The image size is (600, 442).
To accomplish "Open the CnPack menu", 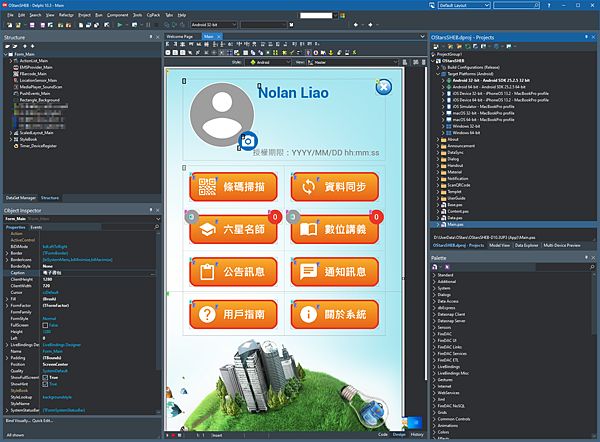I will [x=153, y=15].
